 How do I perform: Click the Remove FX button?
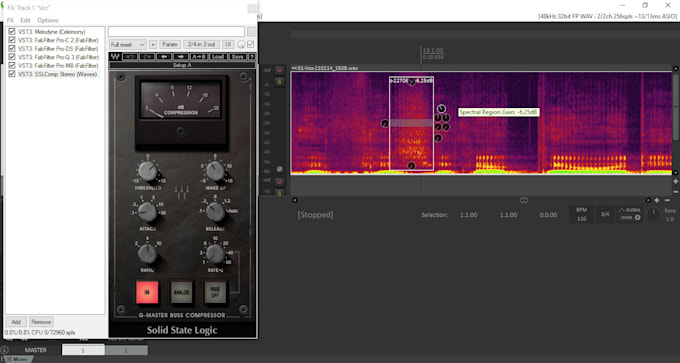41,322
